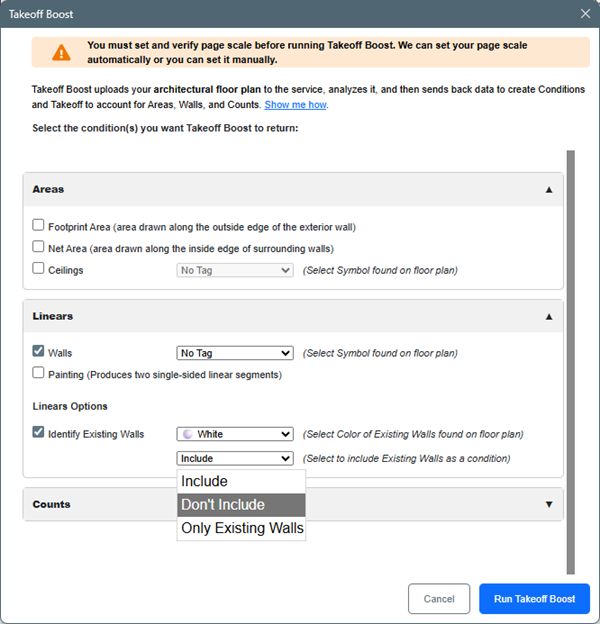Screen dimensions: 600x624
Task: Enable the Painting checkbox
Action: point(38,372)
